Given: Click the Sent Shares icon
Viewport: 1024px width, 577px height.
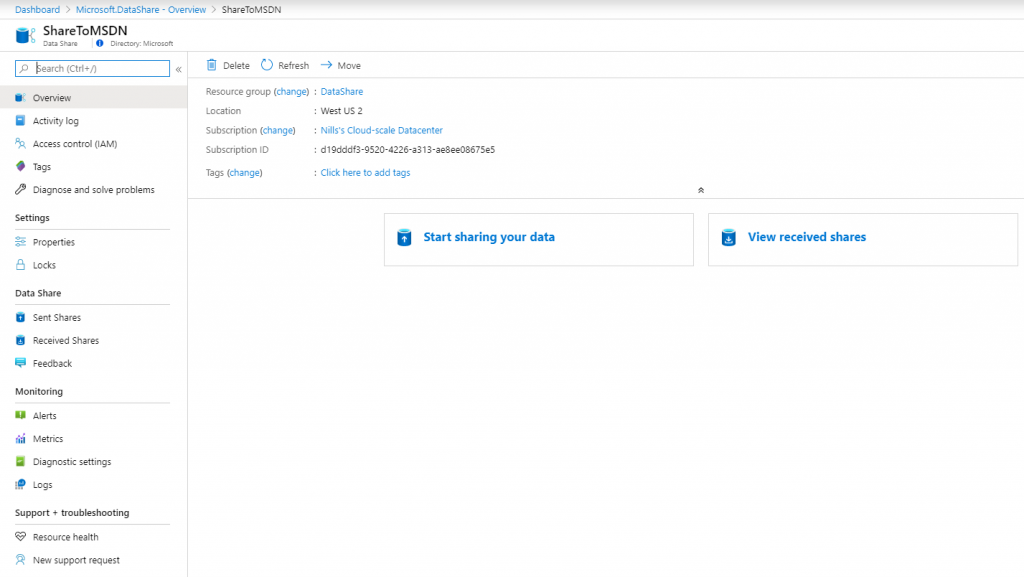Looking at the screenshot, I should (20, 317).
